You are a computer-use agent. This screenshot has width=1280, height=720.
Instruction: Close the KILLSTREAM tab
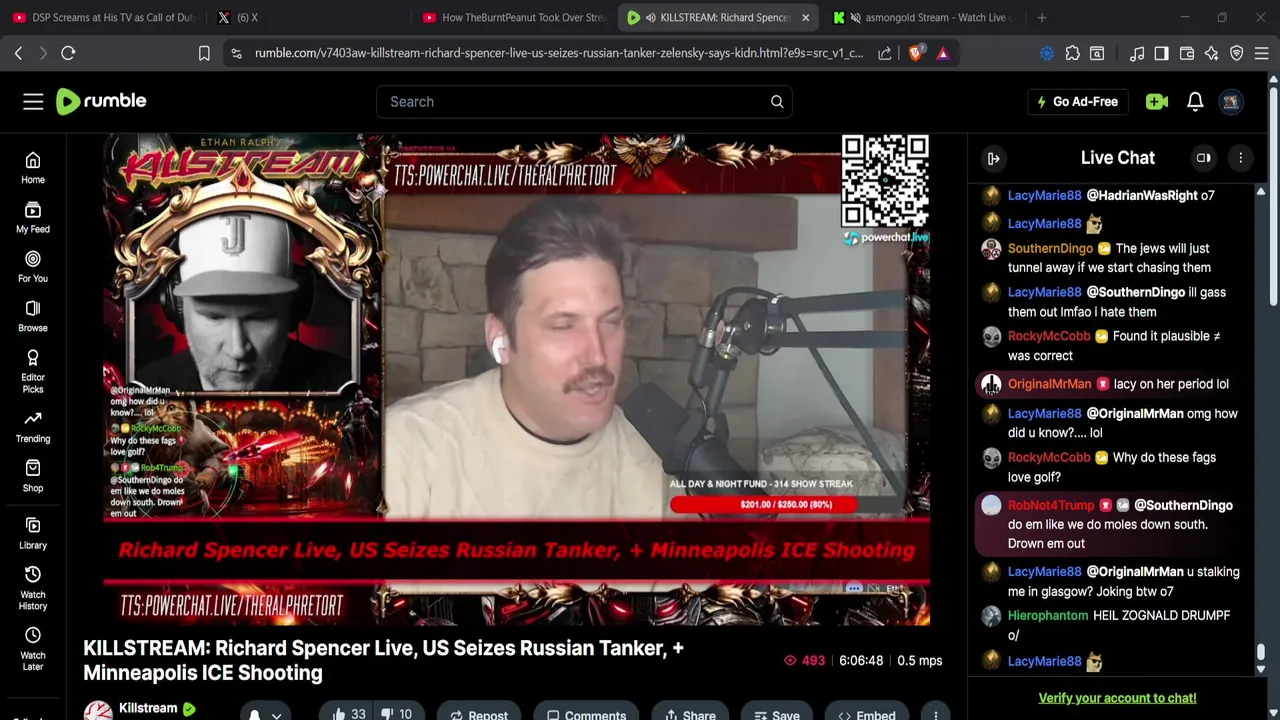click(x=805, y=17)
